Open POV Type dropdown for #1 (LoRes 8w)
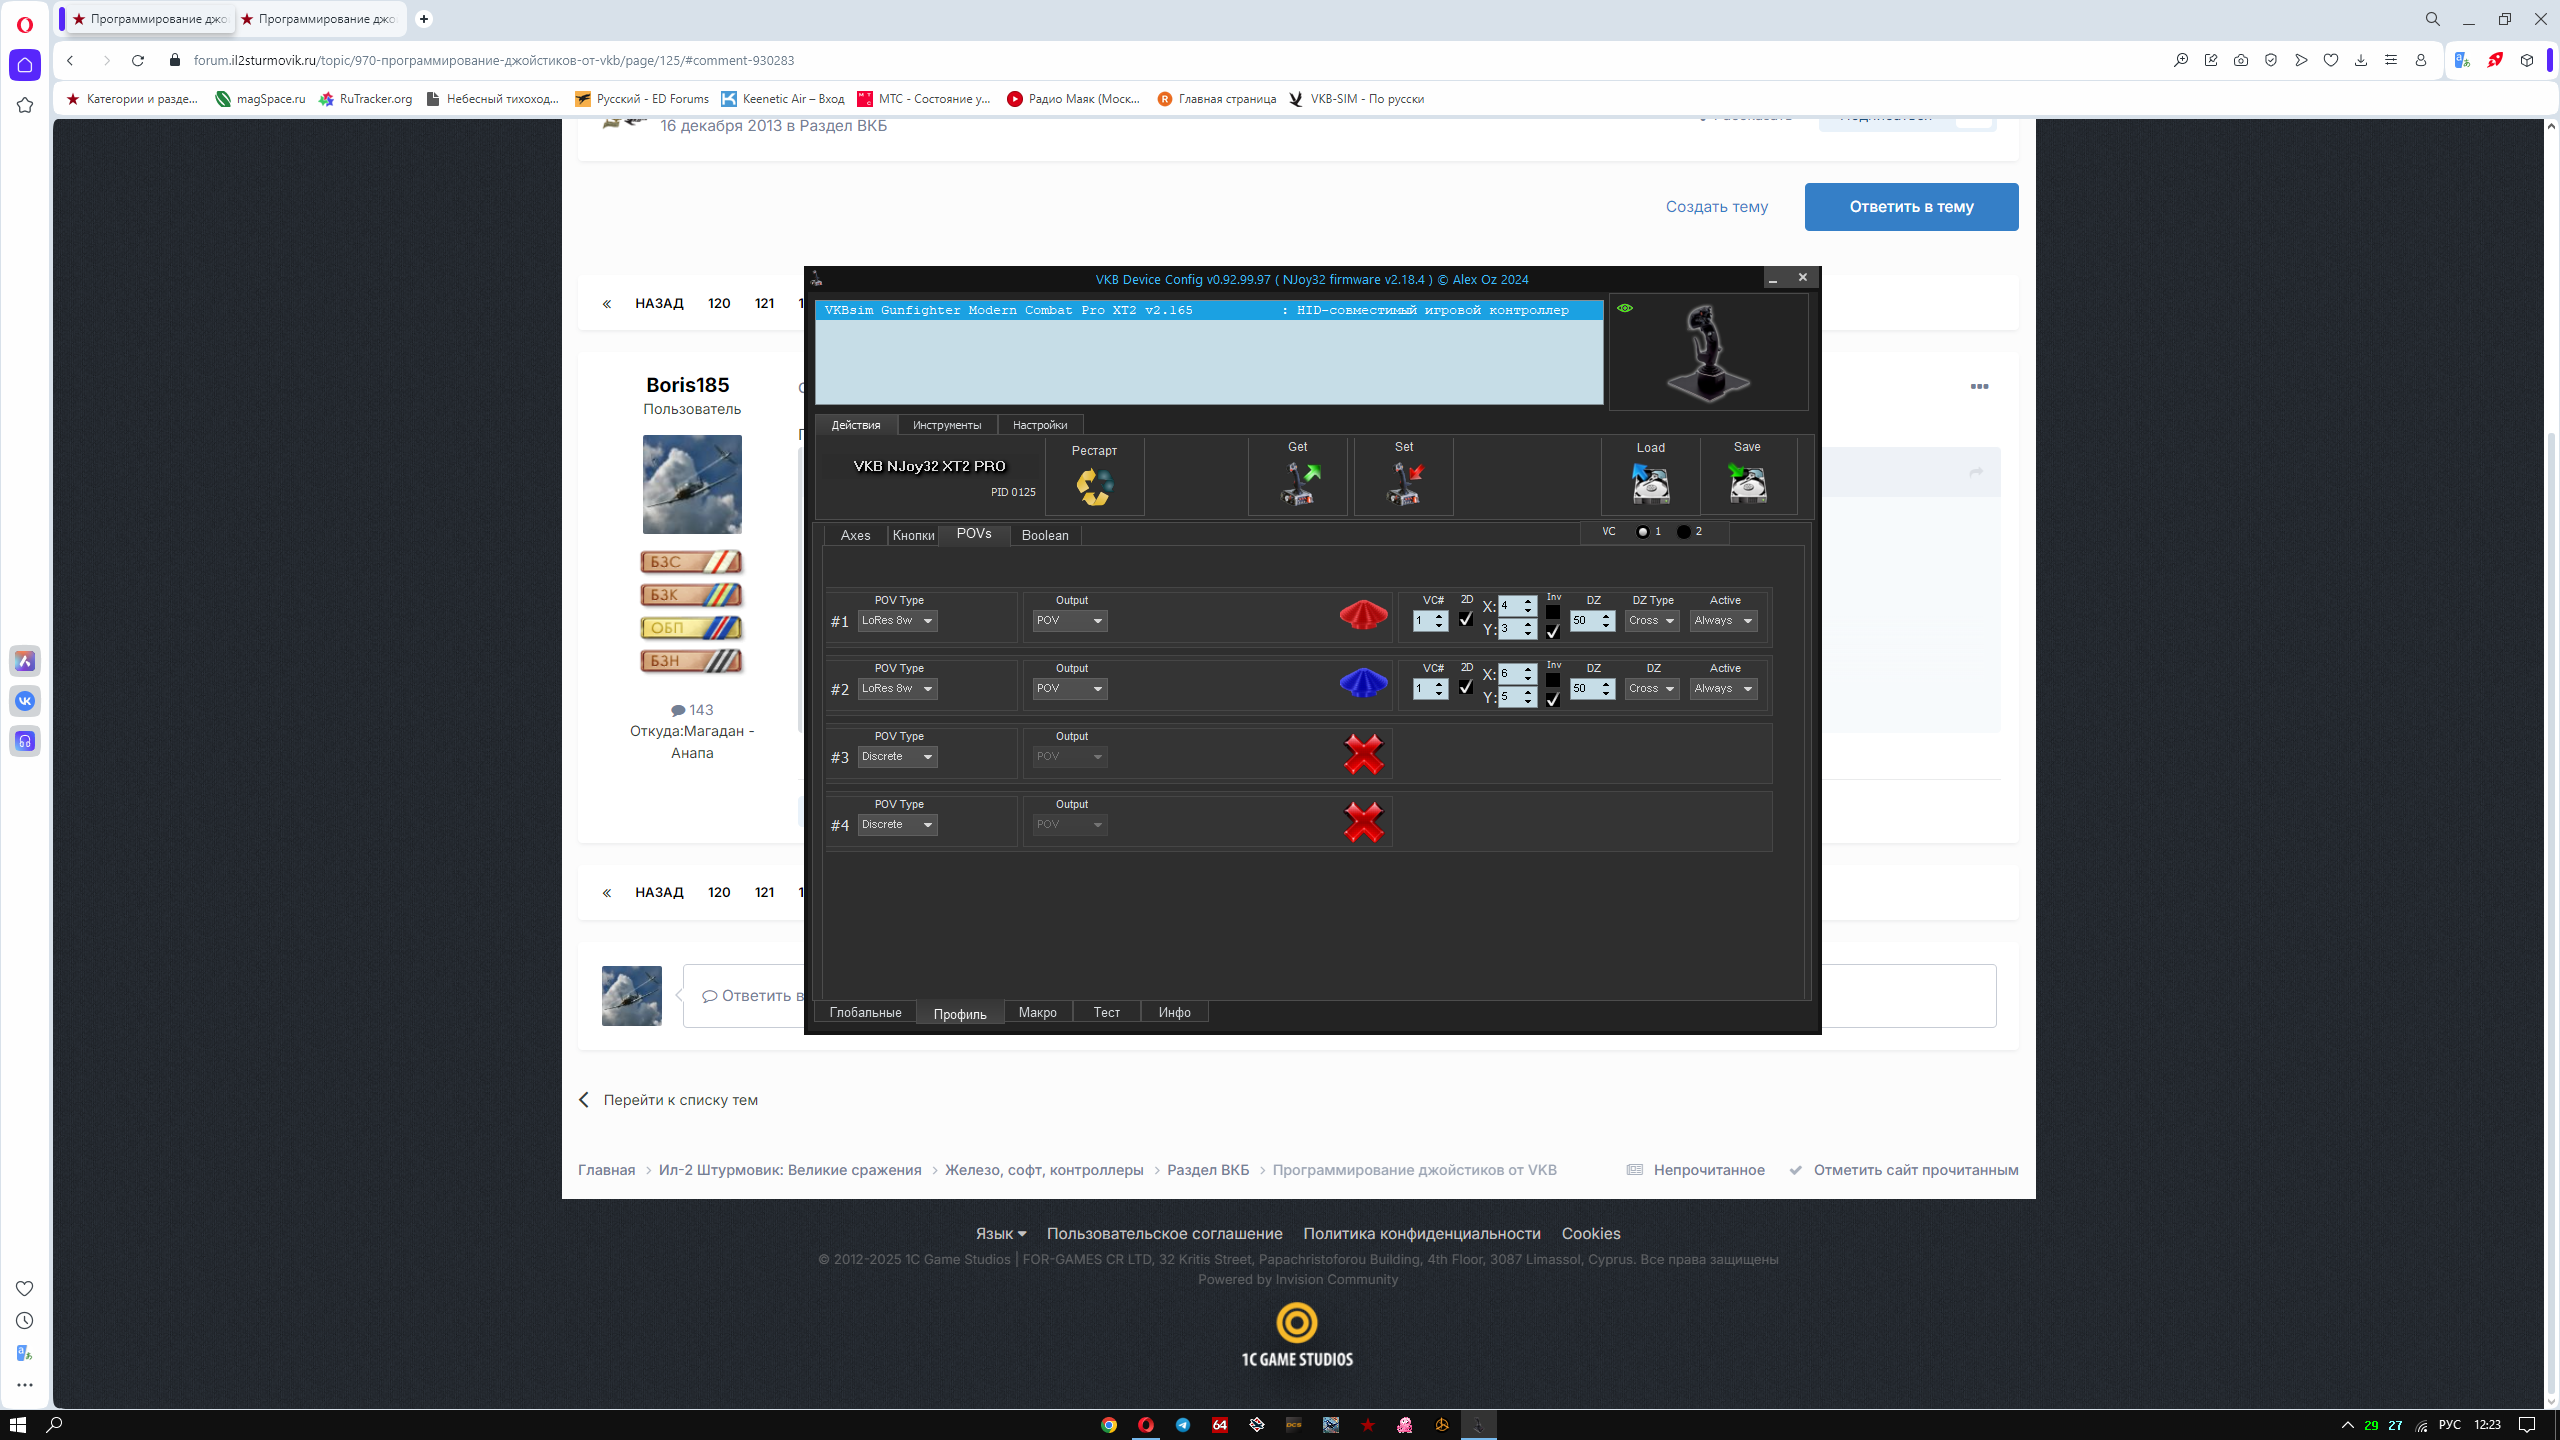 pos(897,621)
